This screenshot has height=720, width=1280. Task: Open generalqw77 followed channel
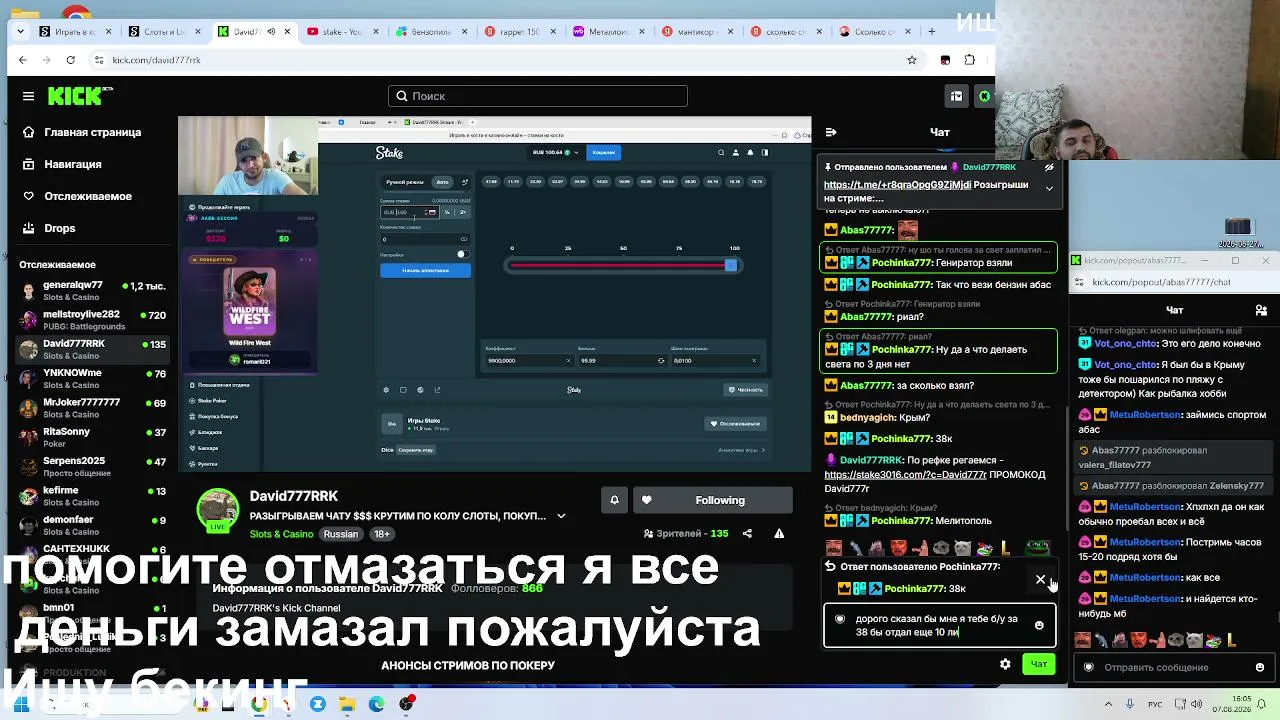click(x=92, y=291)
